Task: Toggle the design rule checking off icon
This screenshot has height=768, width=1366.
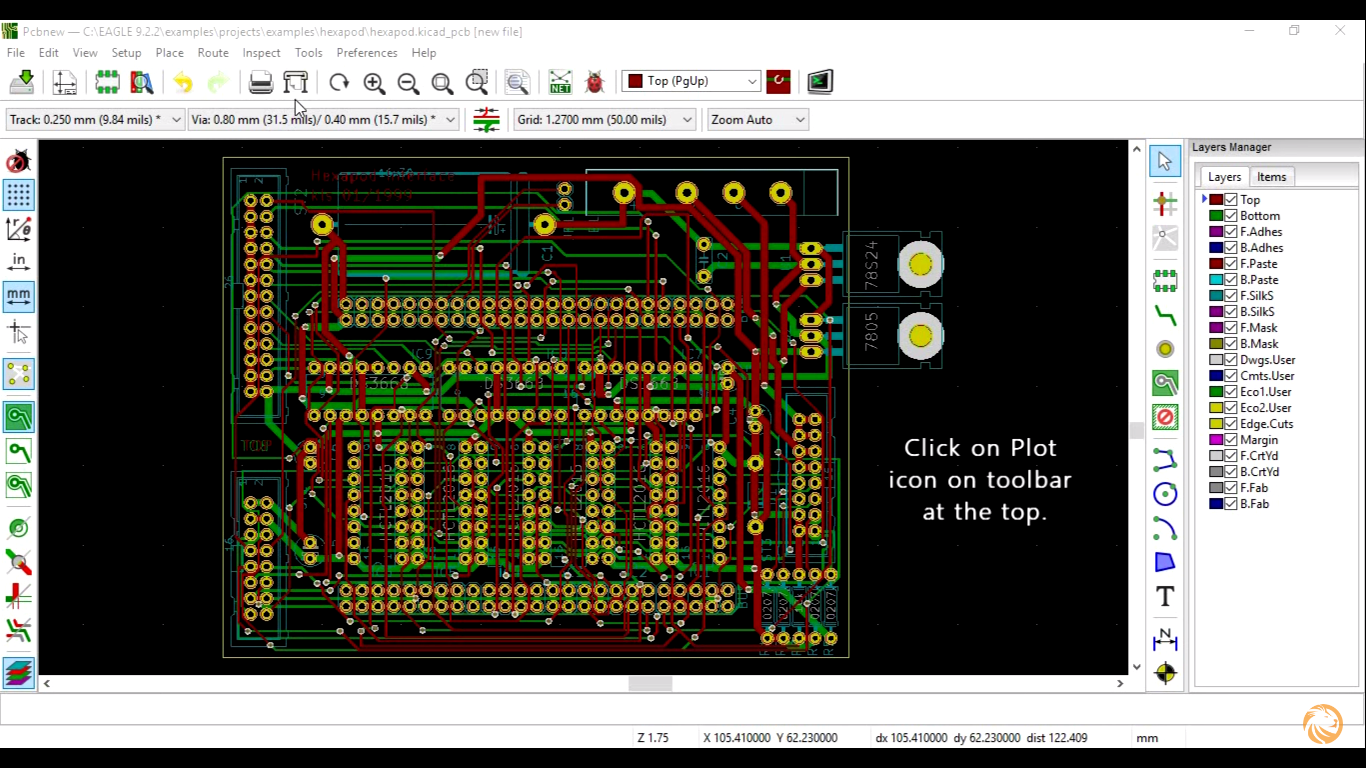Action: 19,162
